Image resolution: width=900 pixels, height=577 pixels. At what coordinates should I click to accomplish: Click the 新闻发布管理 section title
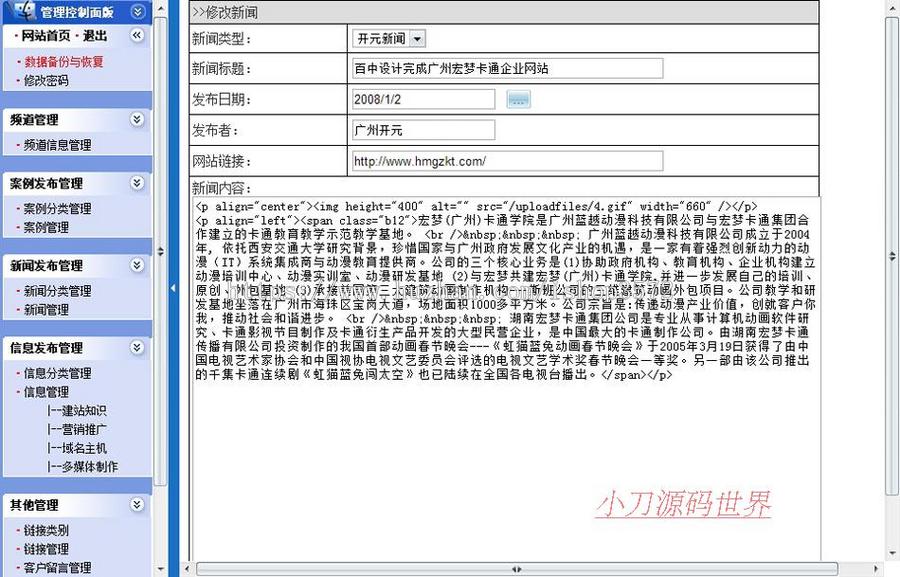[46, 266]
